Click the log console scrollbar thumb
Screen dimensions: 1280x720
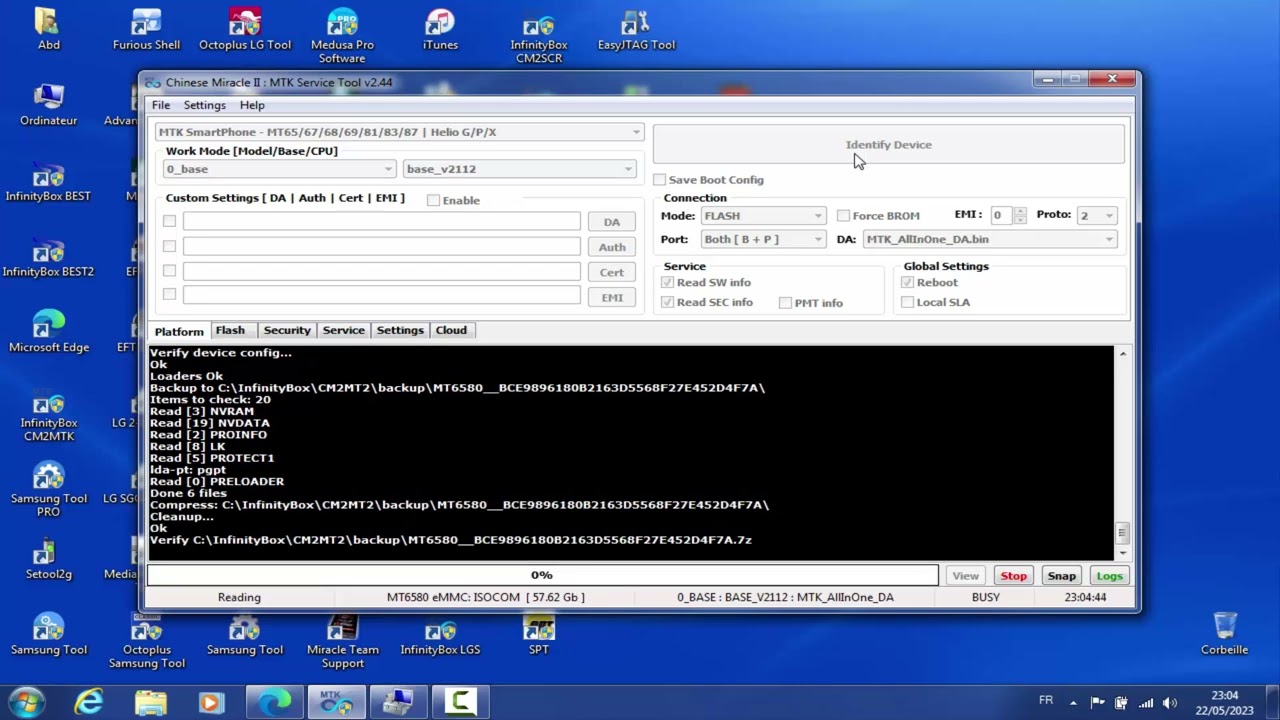(1122, 533)
